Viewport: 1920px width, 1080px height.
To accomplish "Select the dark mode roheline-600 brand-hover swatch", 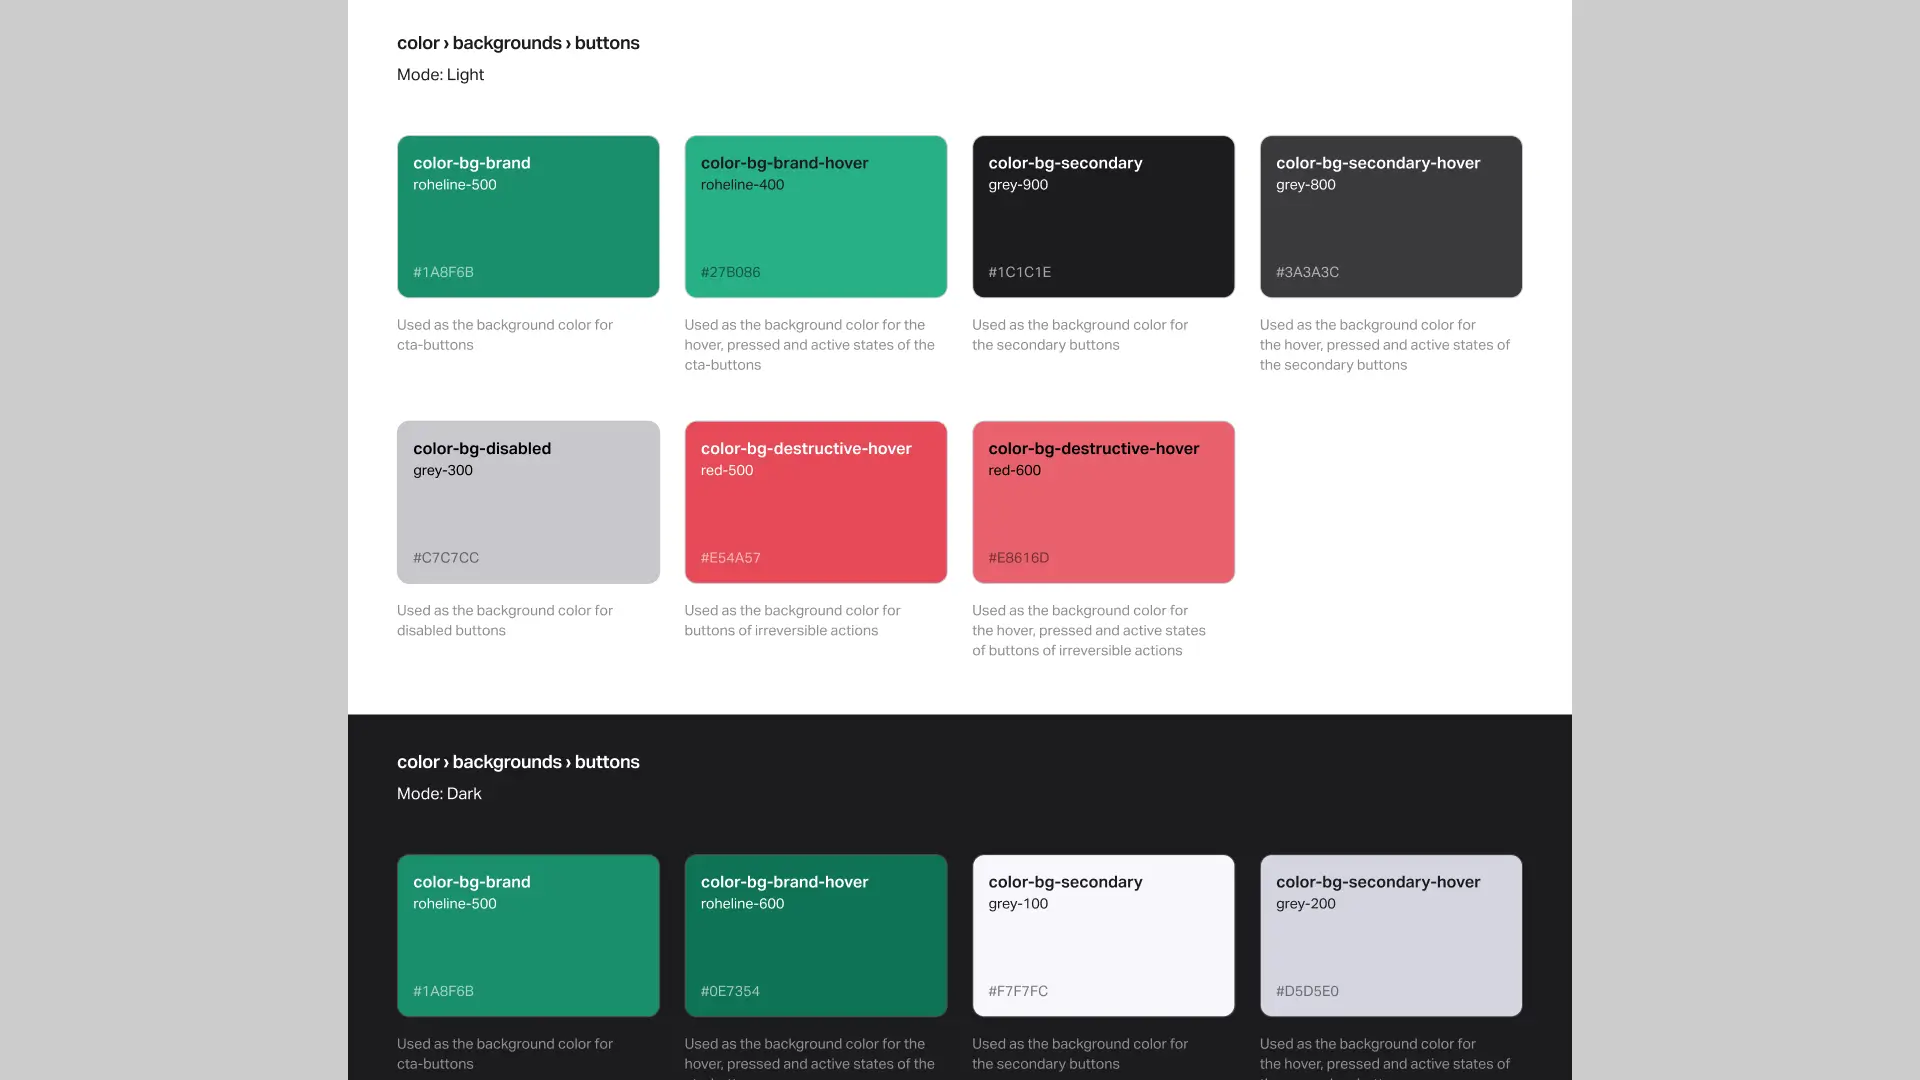I will click(815, 935).
